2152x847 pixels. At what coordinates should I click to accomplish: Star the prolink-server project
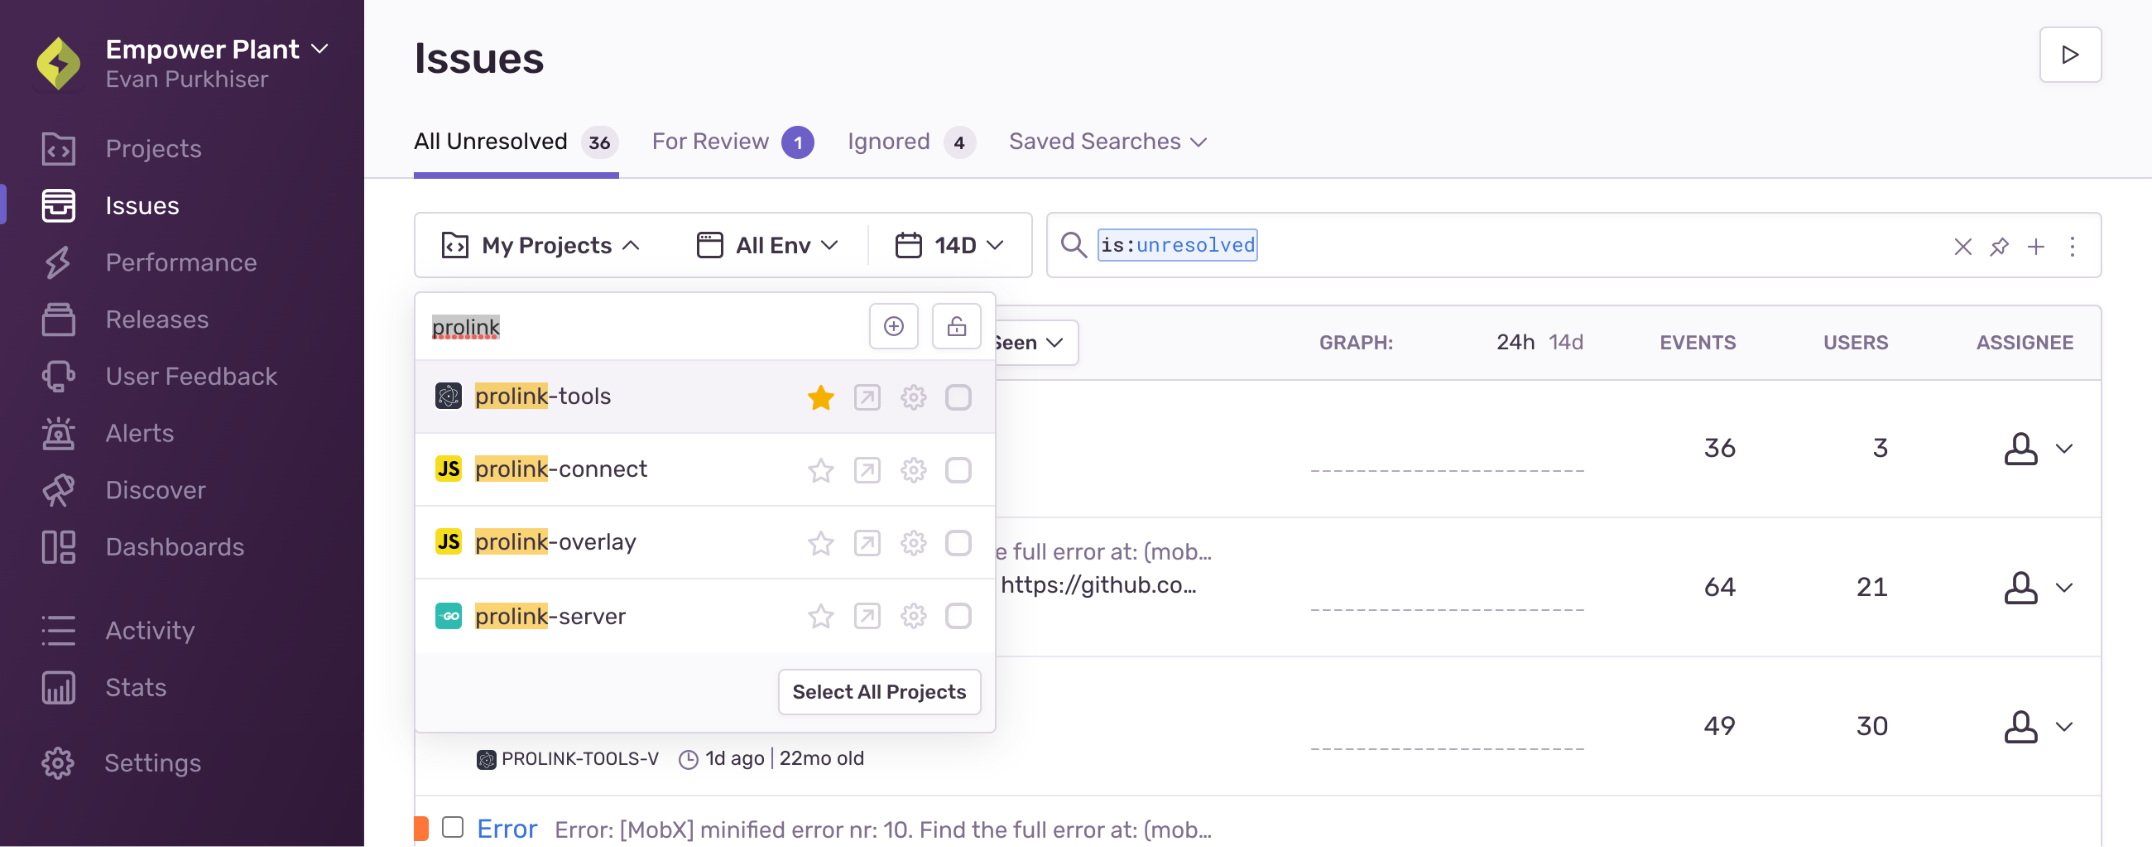tap(820, 616)
